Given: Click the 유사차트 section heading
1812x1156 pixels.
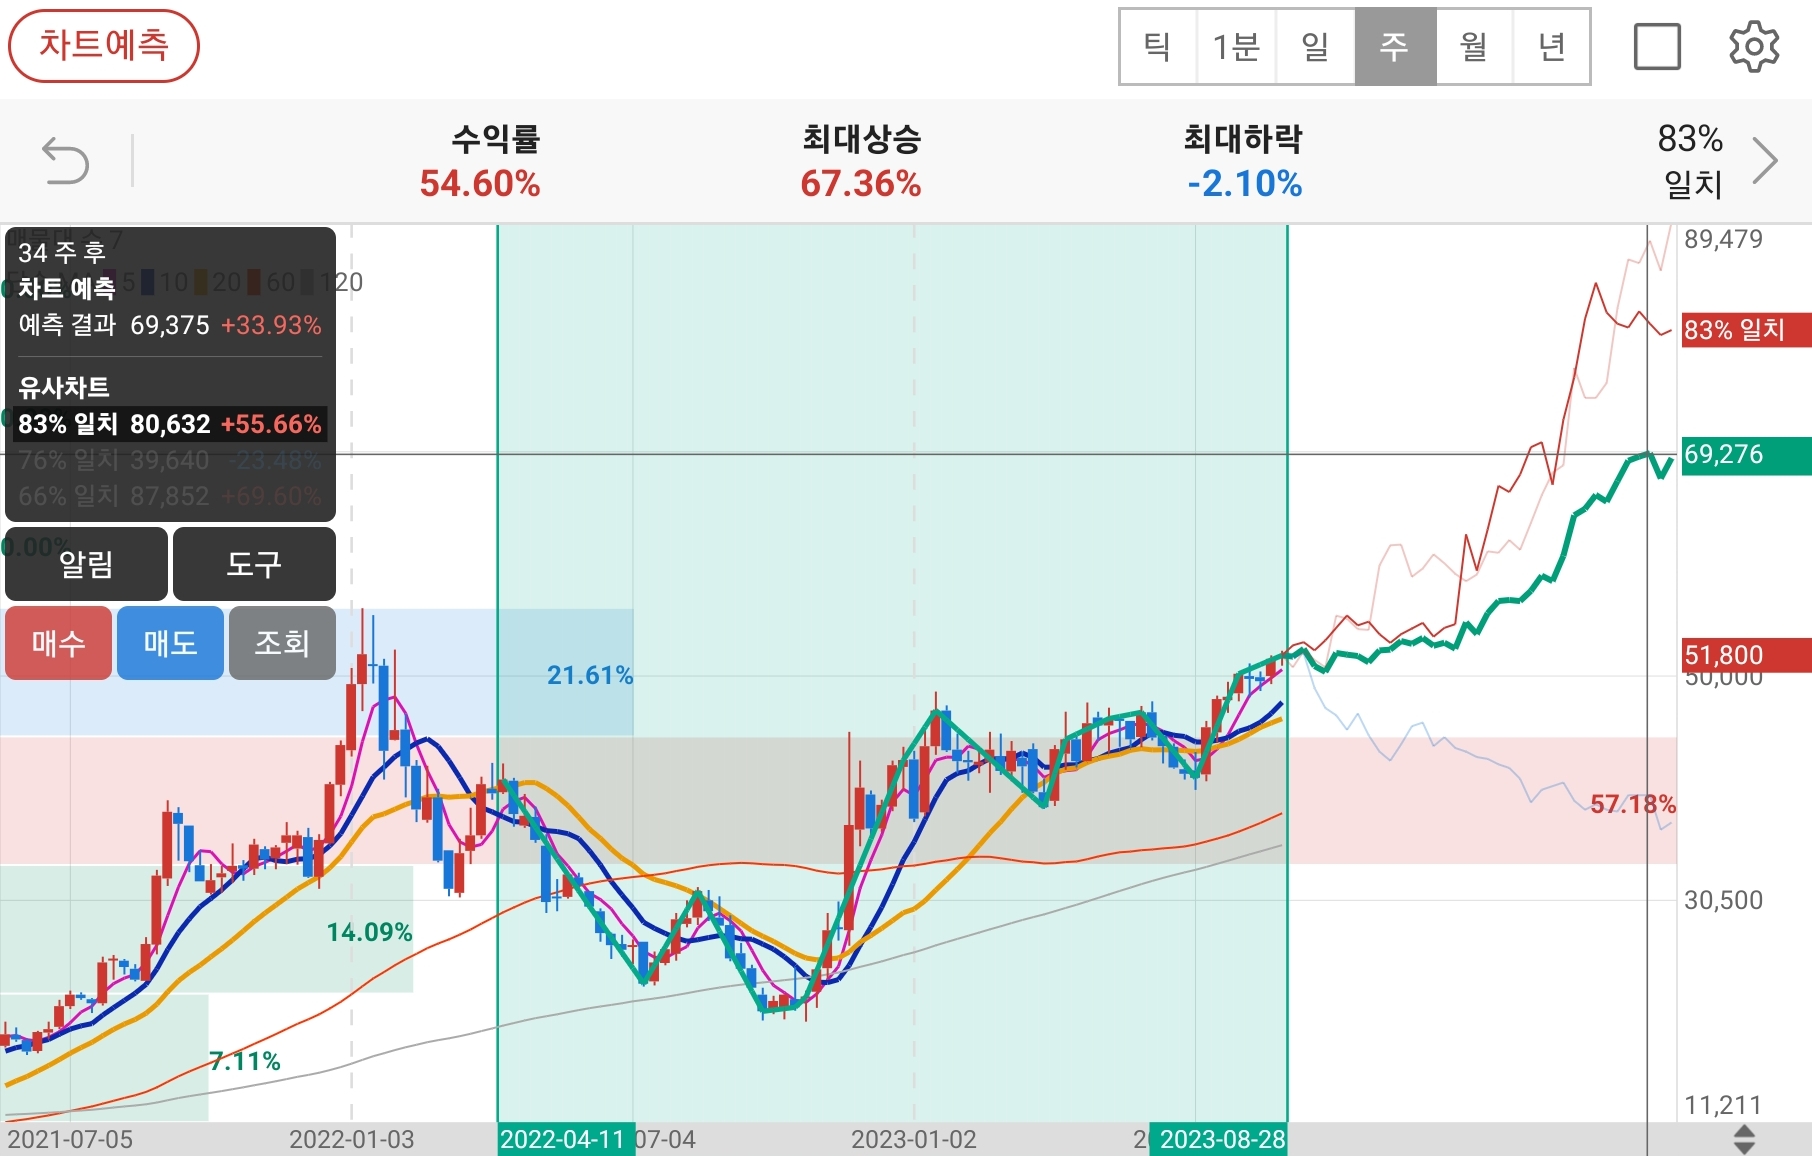Looking at the screenshot, I should (x=64, y=387).
